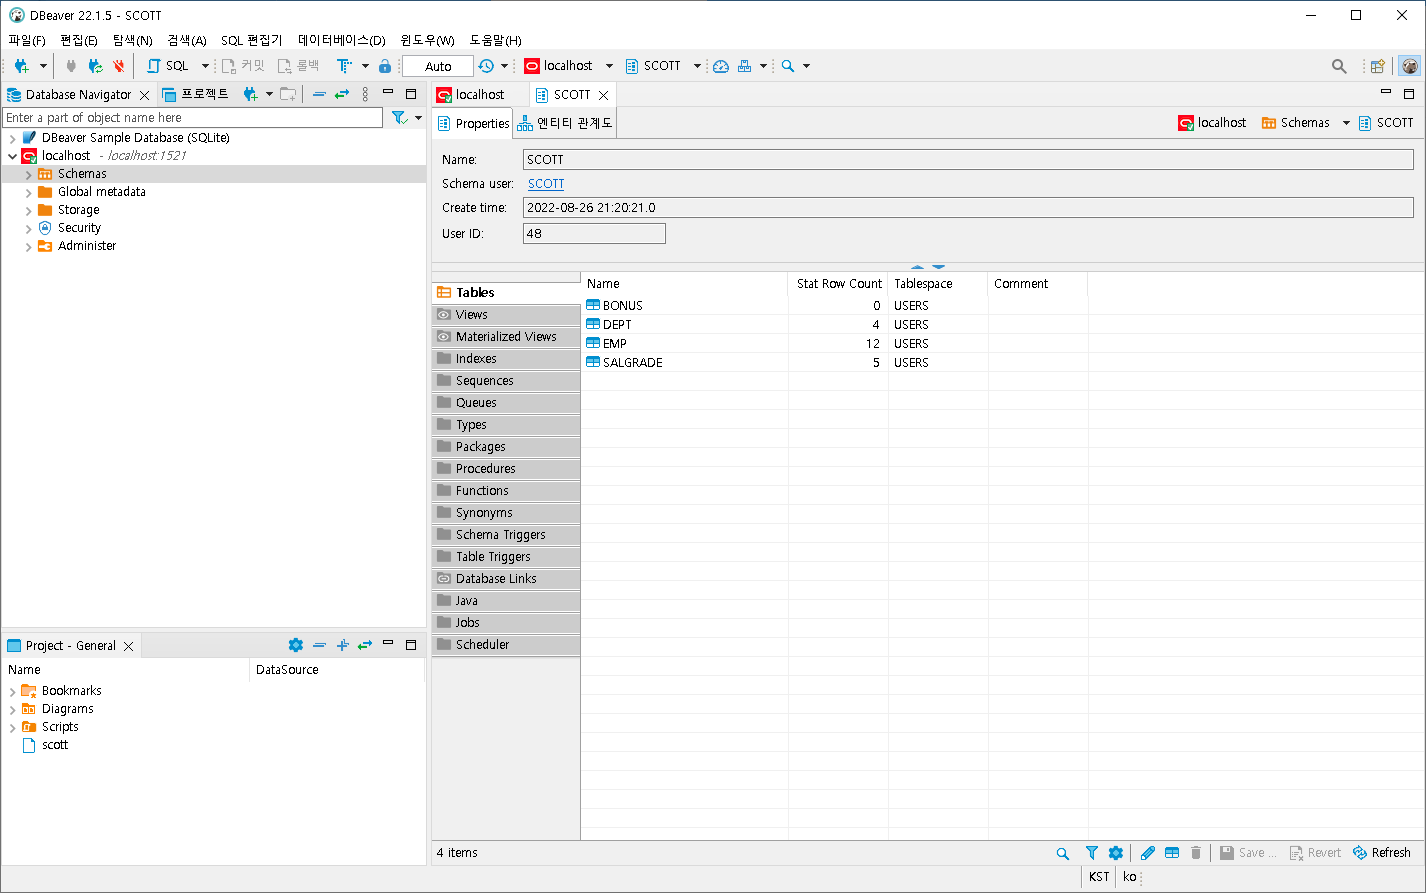Open the Sequences section
The image size is (1426, 893).
tap(506, 381)
